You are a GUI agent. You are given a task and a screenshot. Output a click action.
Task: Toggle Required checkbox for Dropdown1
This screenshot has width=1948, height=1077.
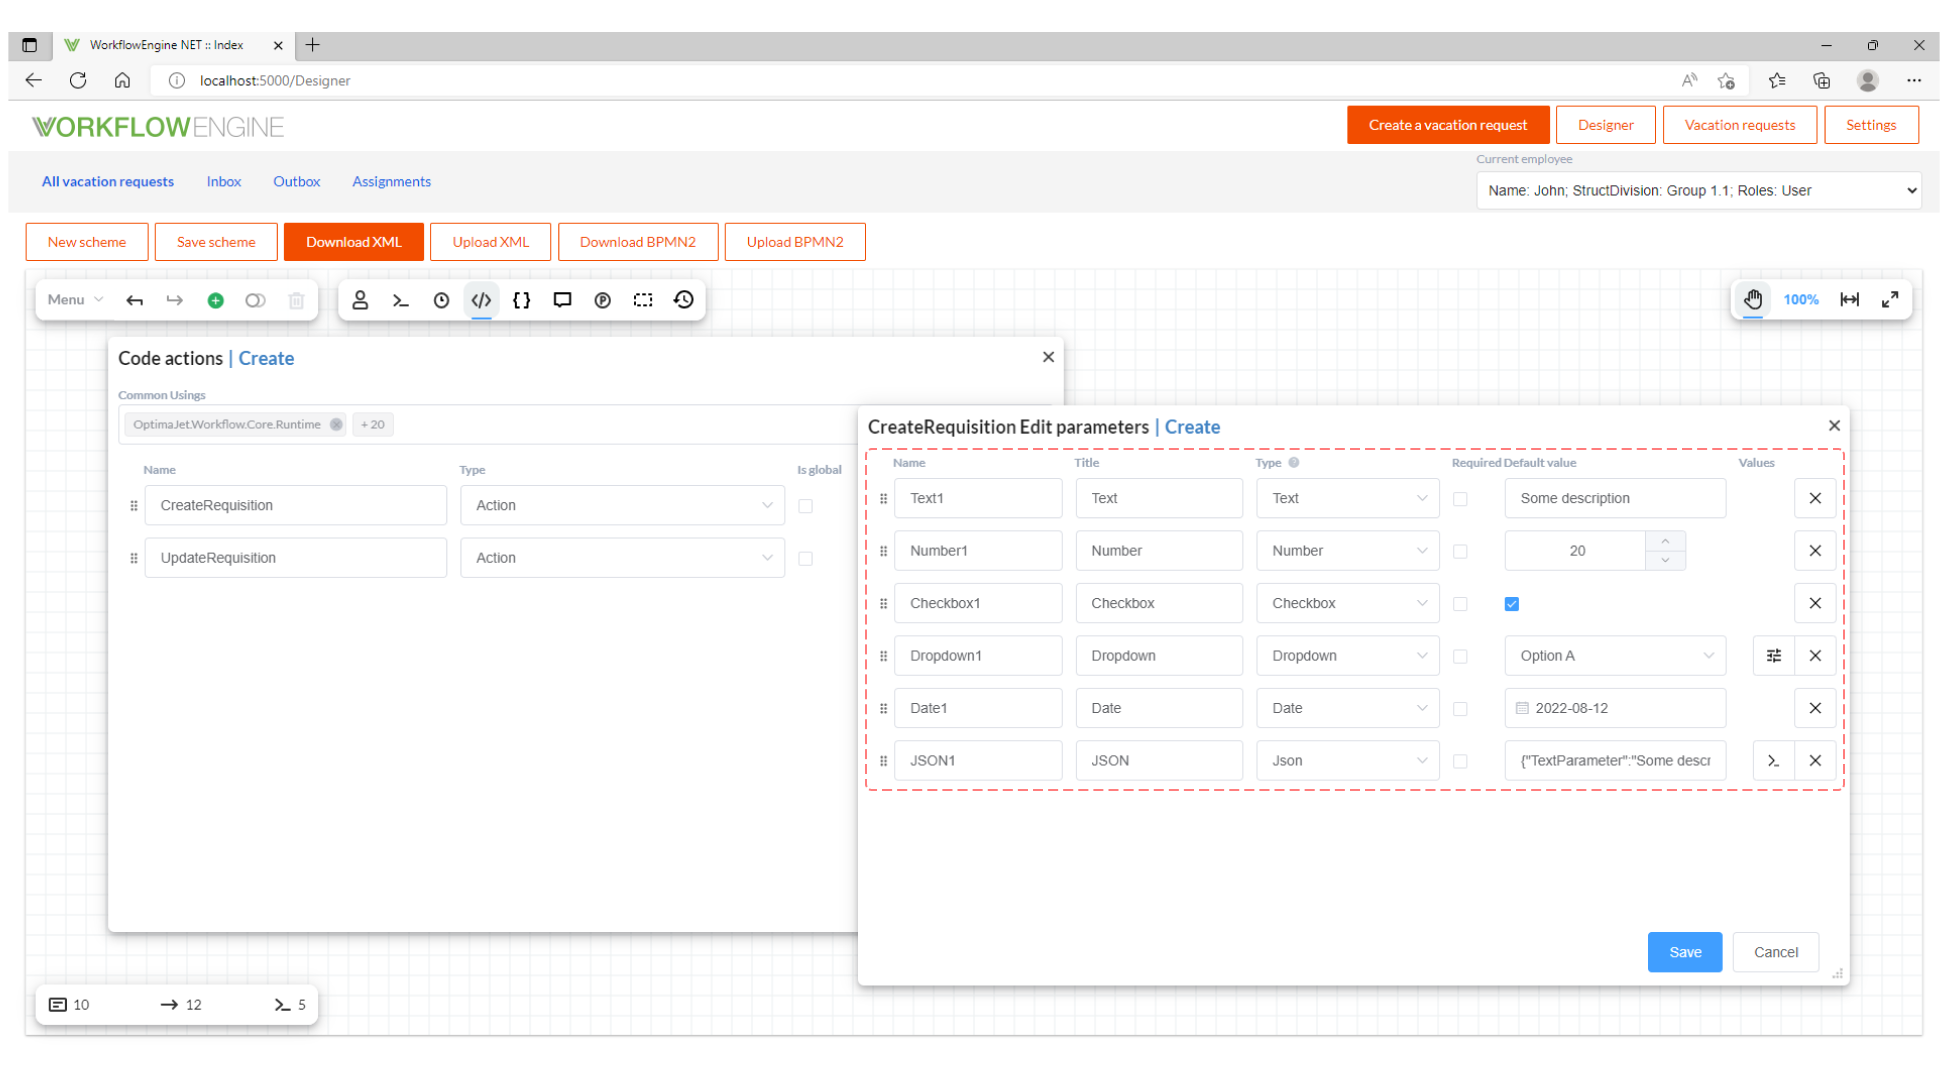(x=1460, y=657)
